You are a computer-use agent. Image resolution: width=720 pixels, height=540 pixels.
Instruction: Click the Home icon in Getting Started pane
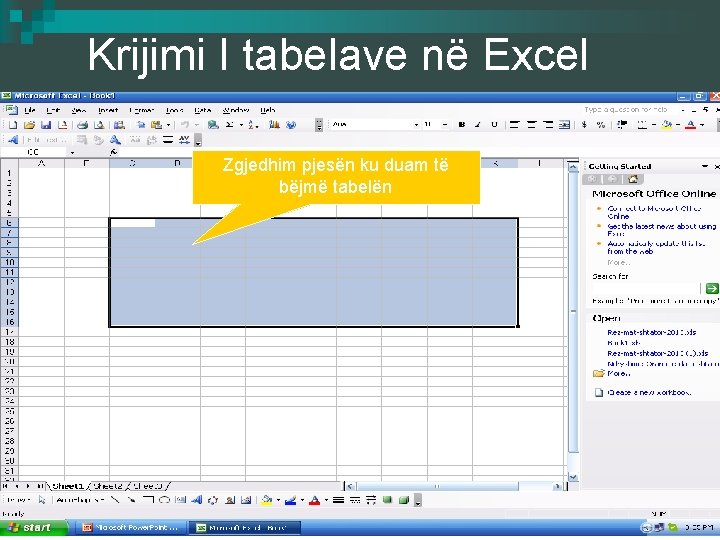point(633,179)
